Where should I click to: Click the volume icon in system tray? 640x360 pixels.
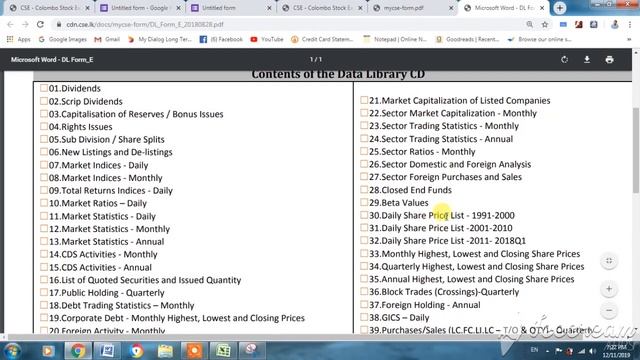[x=592, y=351]
